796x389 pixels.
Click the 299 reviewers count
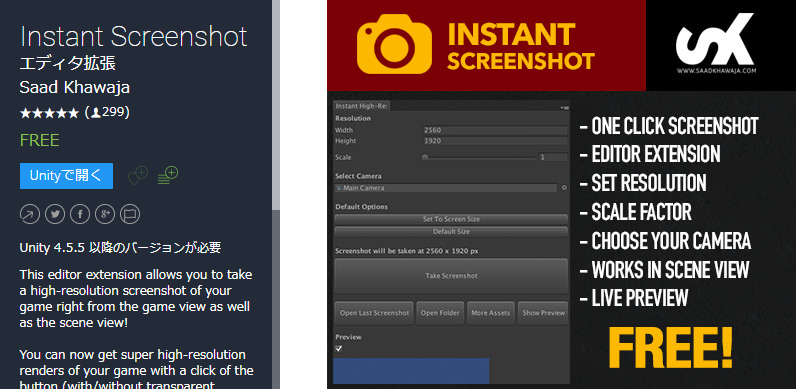click(109, 112)
